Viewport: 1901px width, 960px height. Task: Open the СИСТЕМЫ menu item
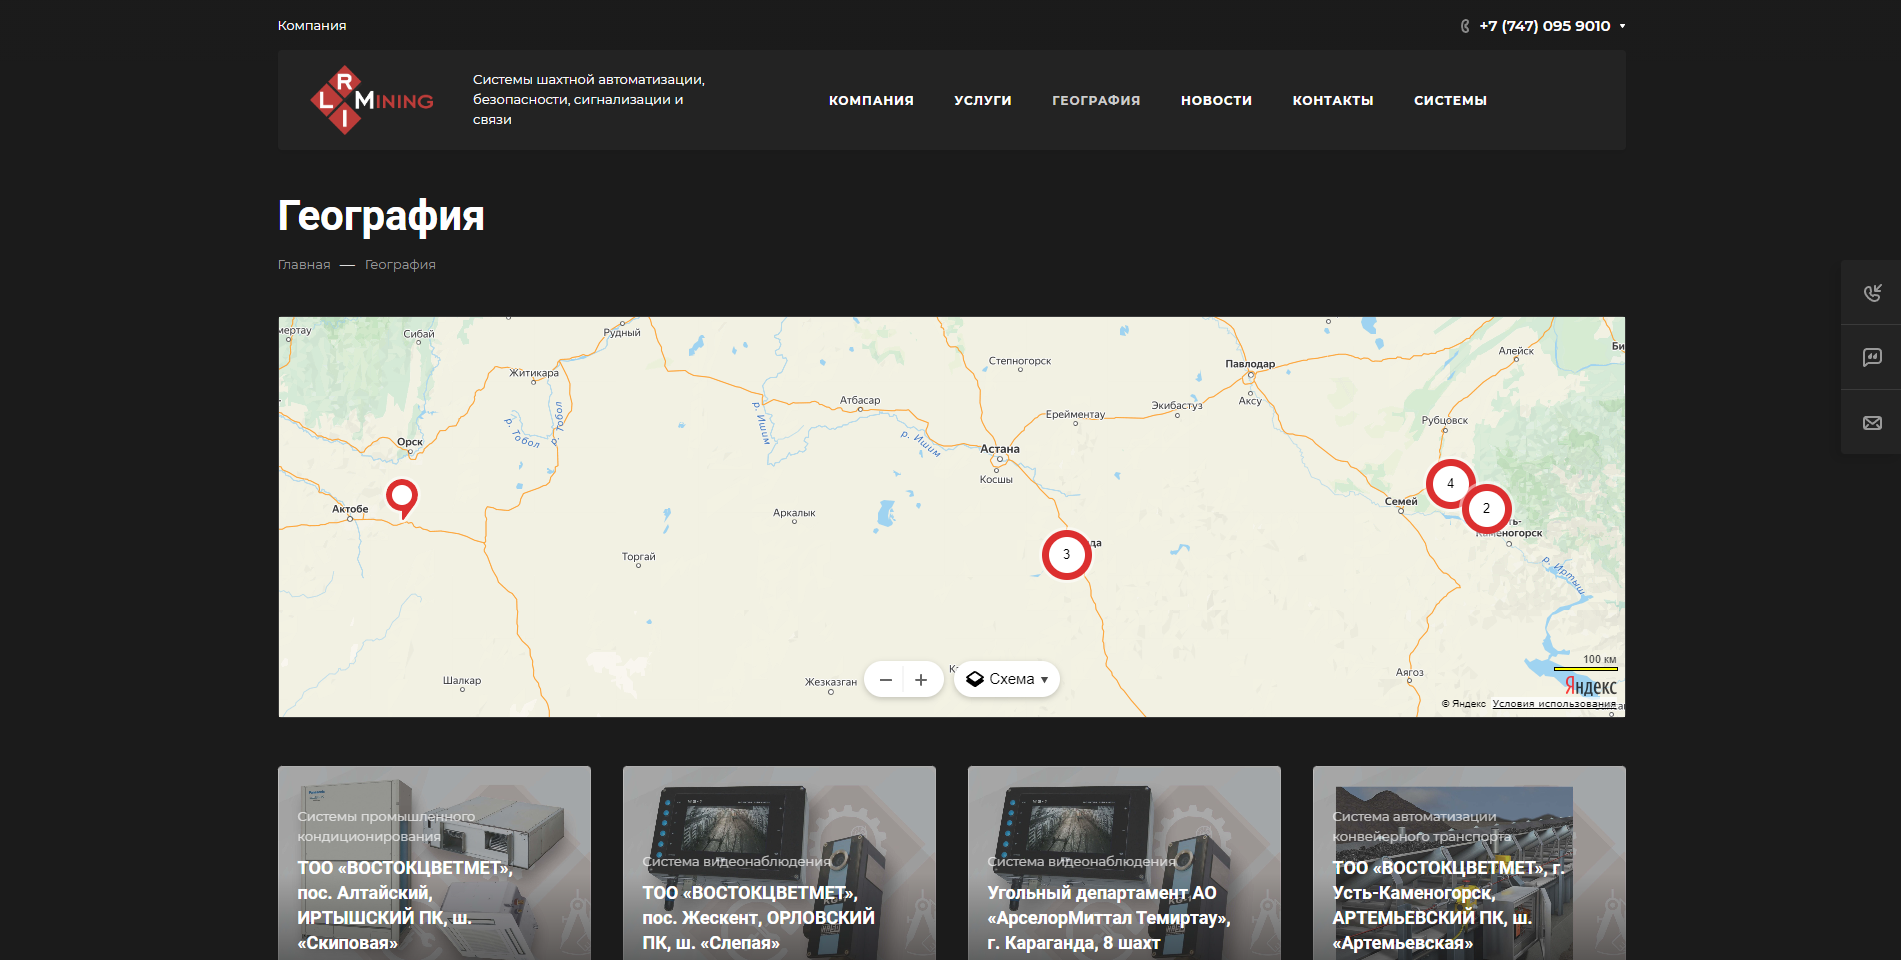point(1450,100)
